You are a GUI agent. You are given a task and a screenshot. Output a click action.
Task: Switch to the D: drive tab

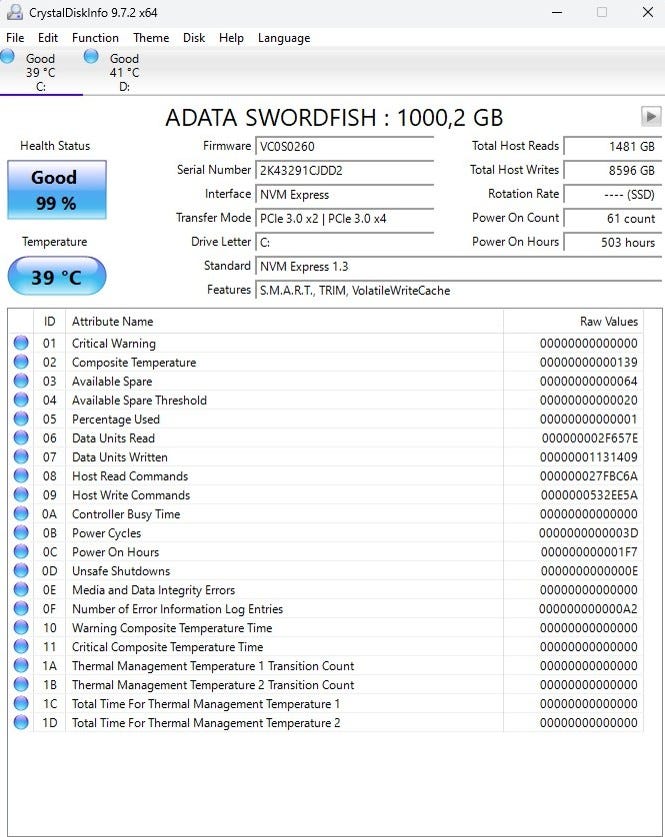124,72
